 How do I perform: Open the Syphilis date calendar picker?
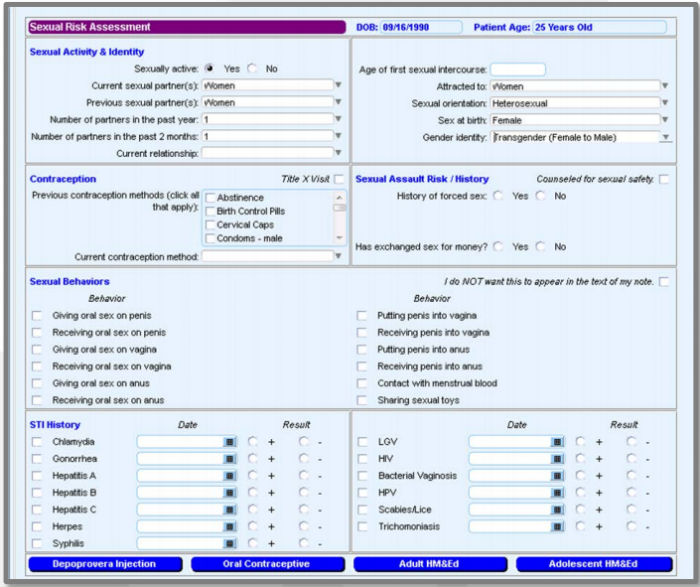[229, 544]
